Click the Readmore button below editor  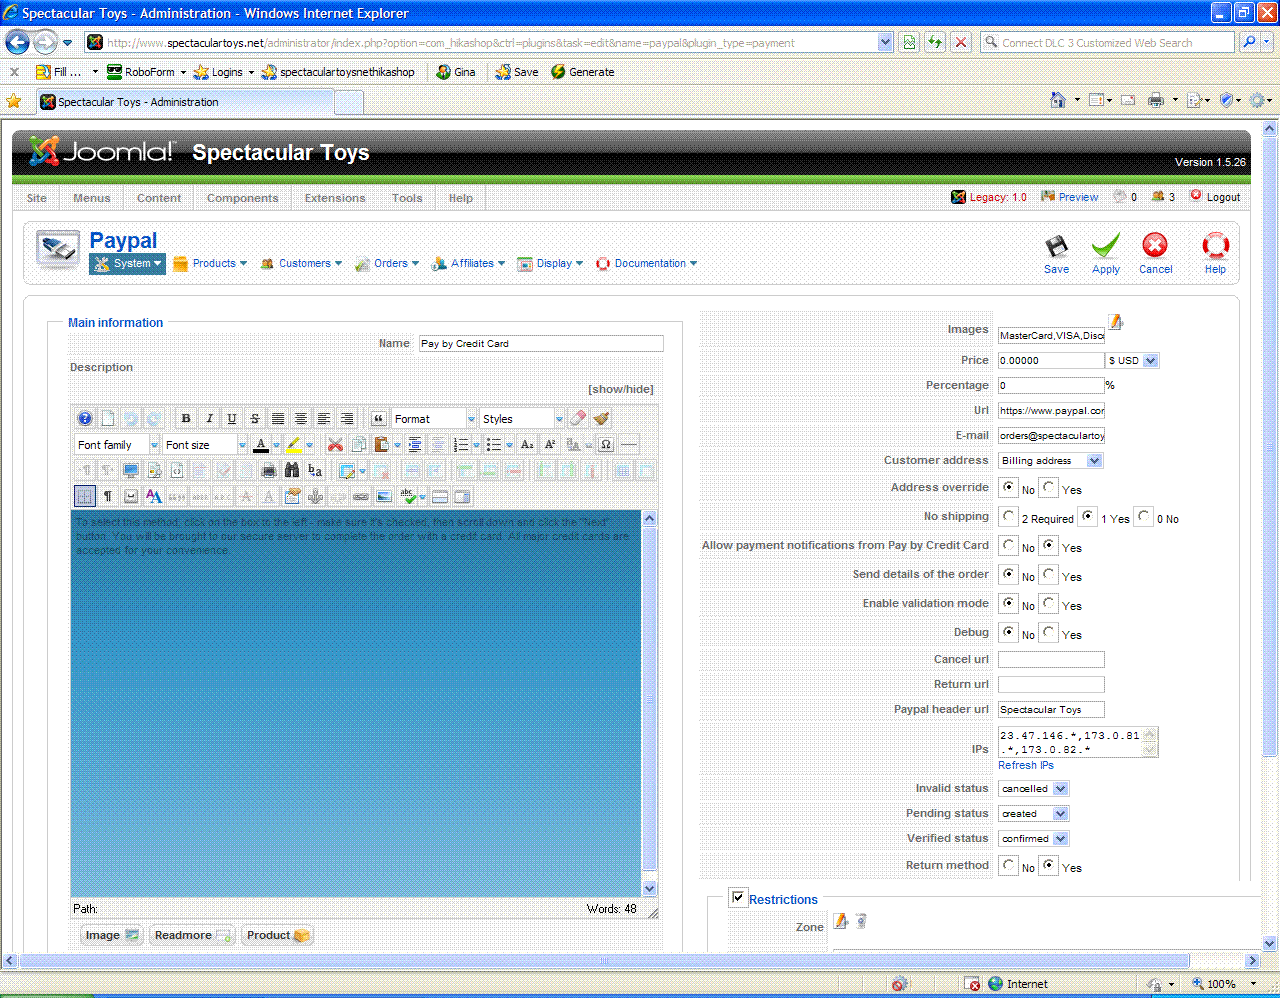click(x=192, y=935)
